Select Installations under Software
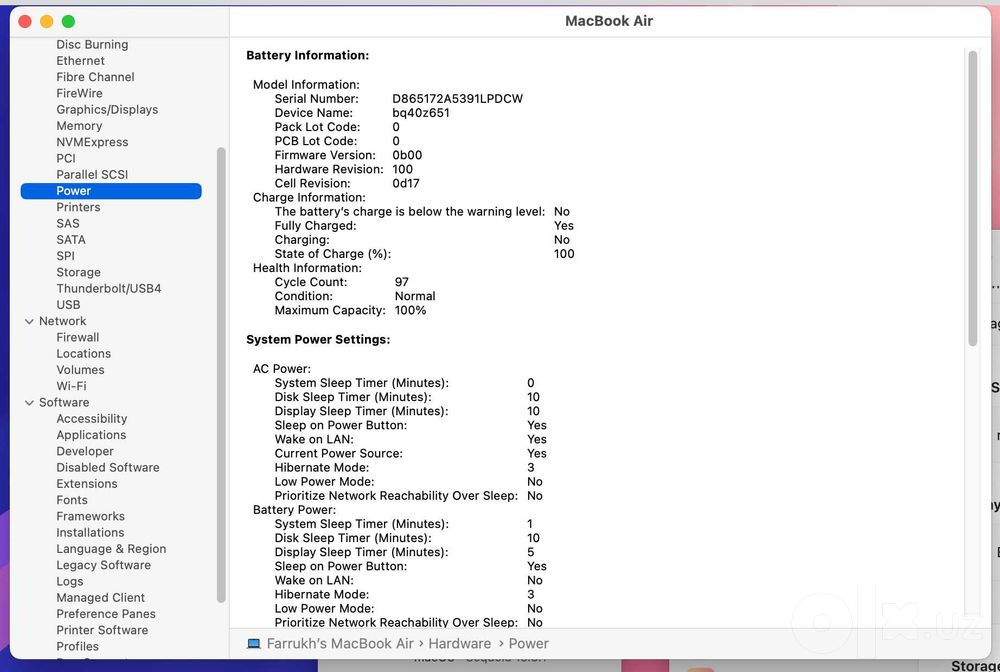 tap(90, 532)
